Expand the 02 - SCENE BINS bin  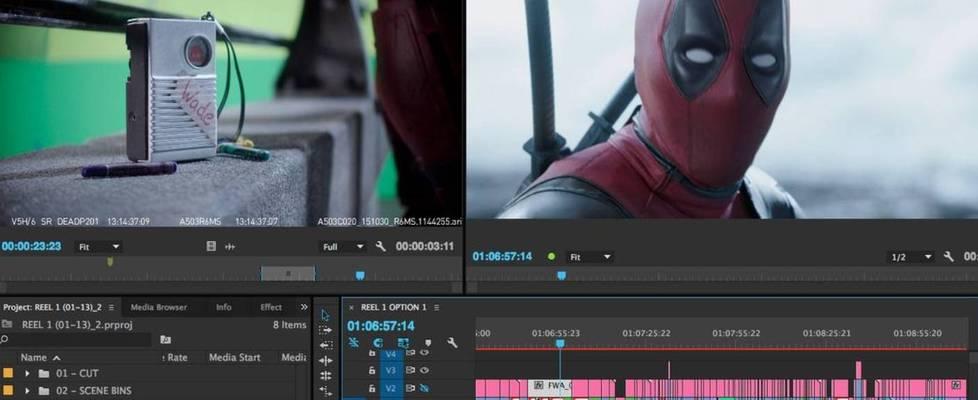pos(27,391)
